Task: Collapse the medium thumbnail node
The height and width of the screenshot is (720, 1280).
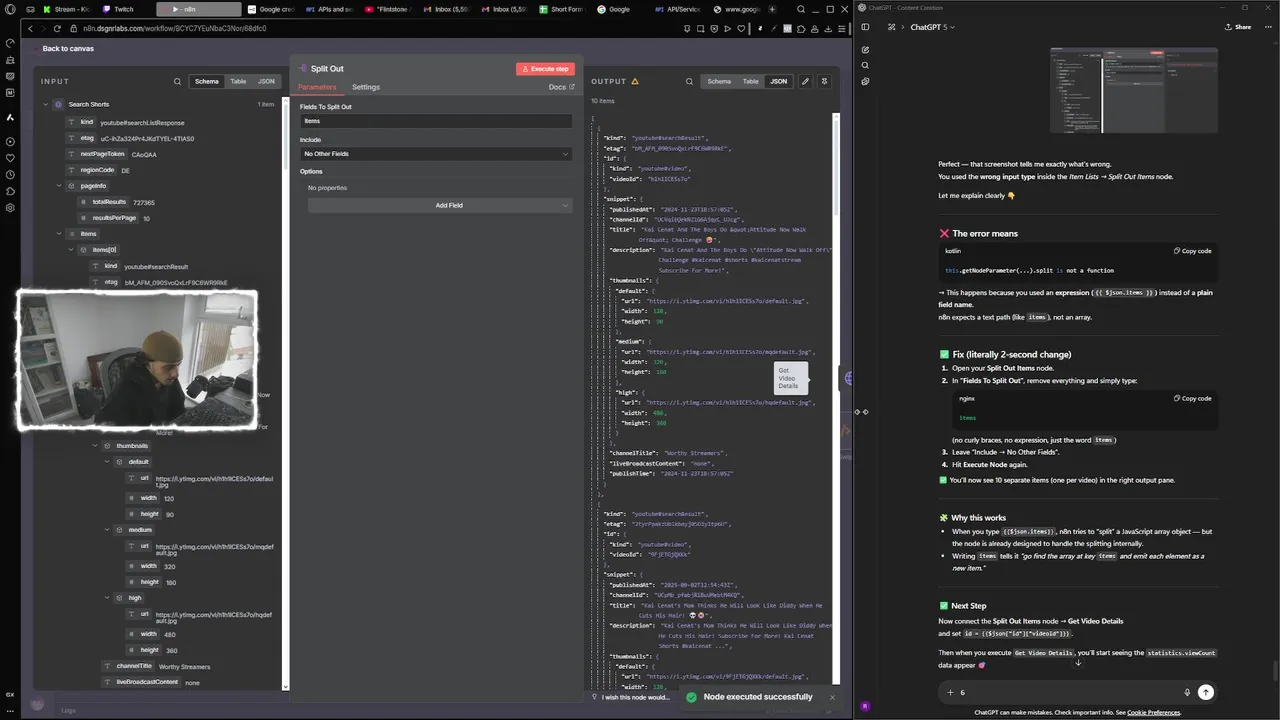Action: point(107,530)
